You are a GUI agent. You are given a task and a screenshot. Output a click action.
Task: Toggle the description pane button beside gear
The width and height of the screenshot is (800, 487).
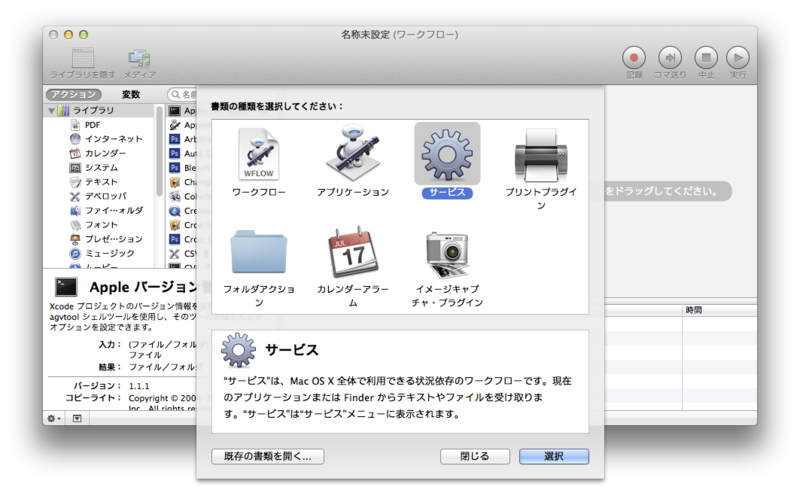click(77, 419)
